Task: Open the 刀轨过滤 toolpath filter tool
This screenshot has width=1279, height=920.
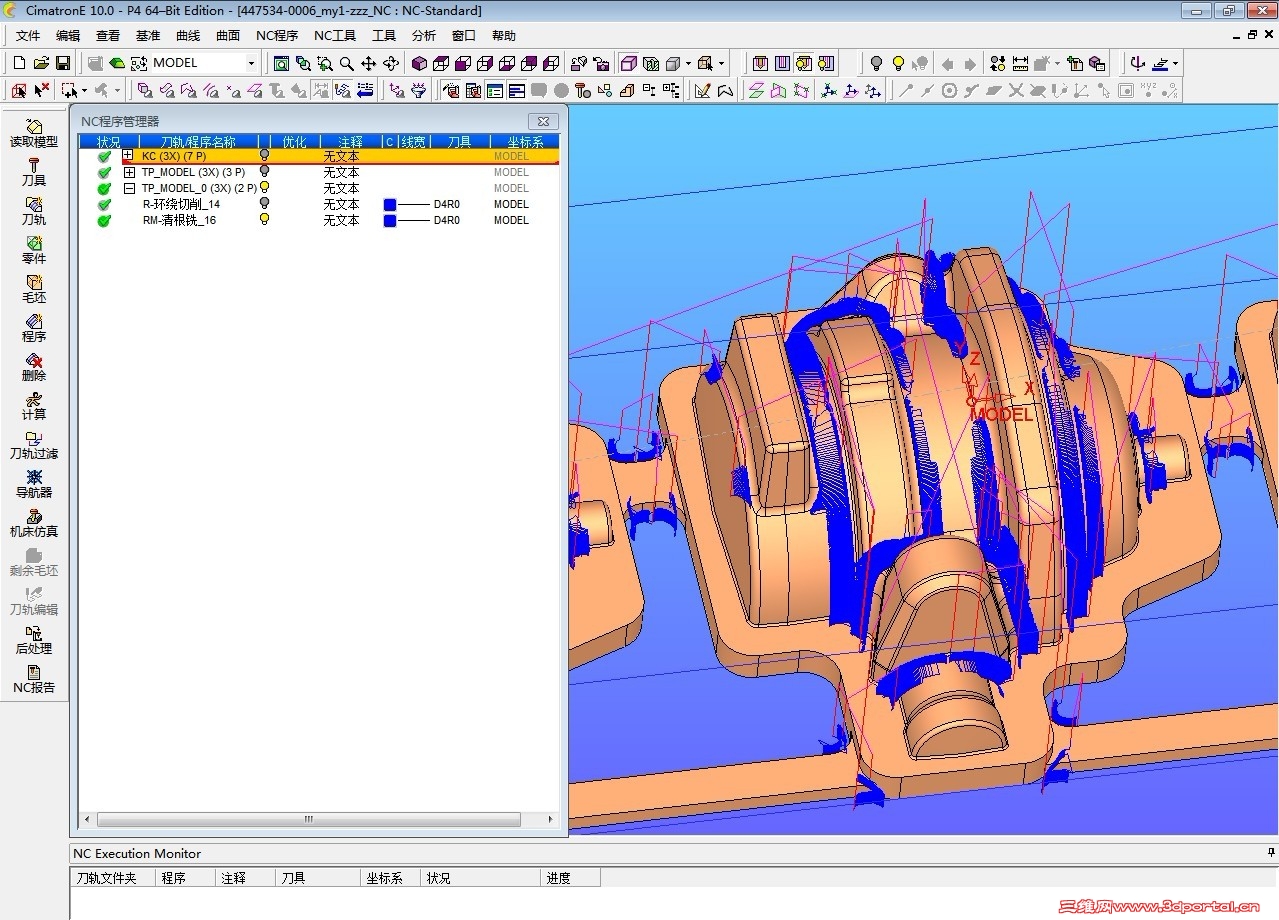Action: pyautogui.click(x=34, y=444)
